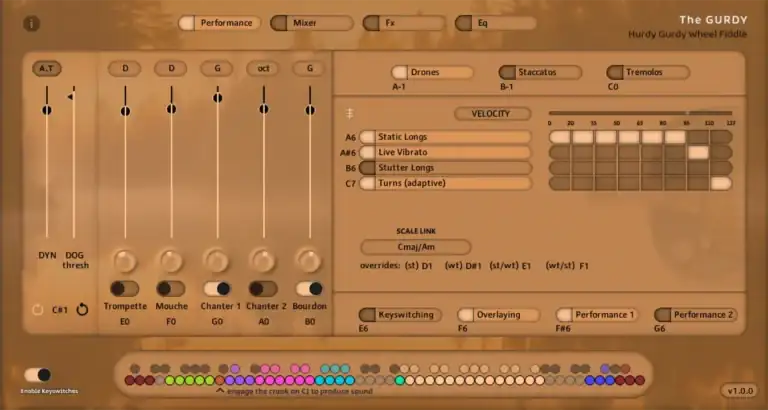Click the tuning fork icon left of VELOCITY

coord(350,114)
